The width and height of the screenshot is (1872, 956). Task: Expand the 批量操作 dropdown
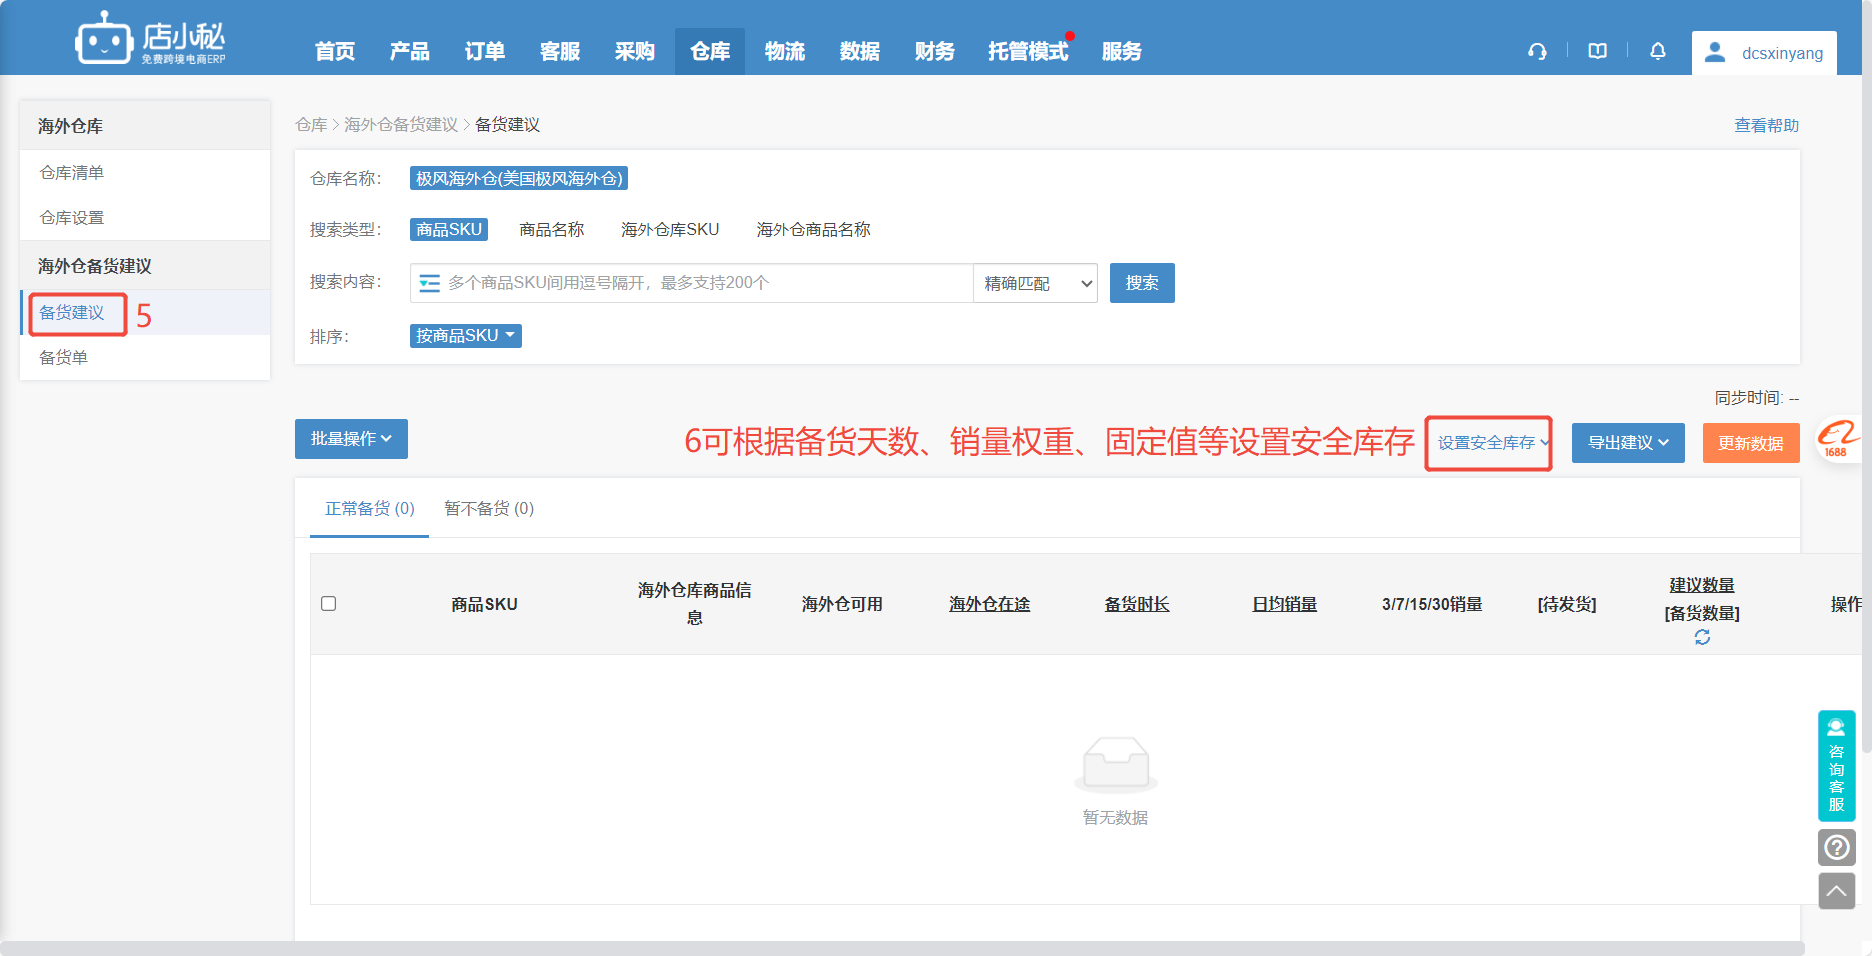[x=351, y=439]
